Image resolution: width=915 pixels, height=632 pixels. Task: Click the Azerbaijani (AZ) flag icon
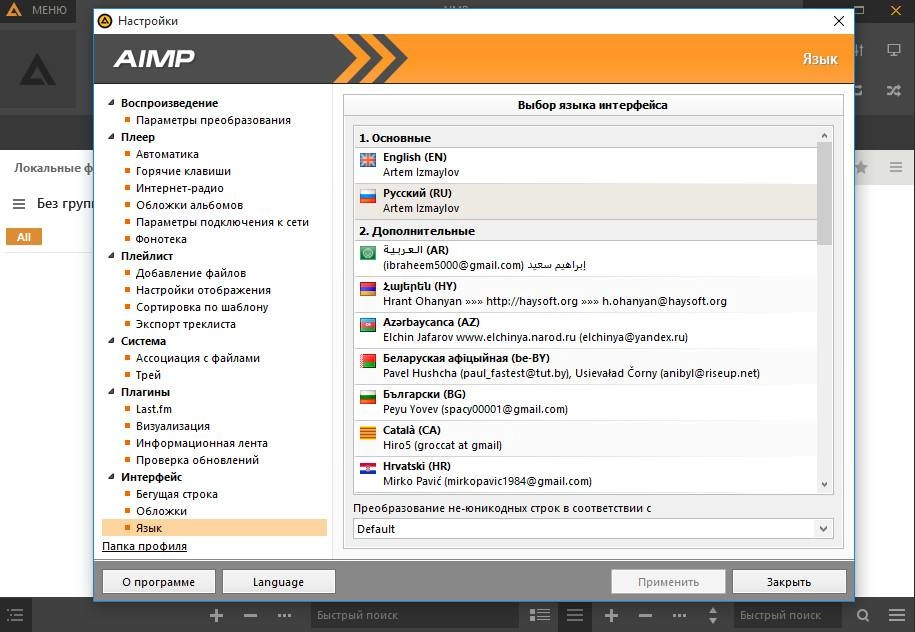tap(368, 324)
